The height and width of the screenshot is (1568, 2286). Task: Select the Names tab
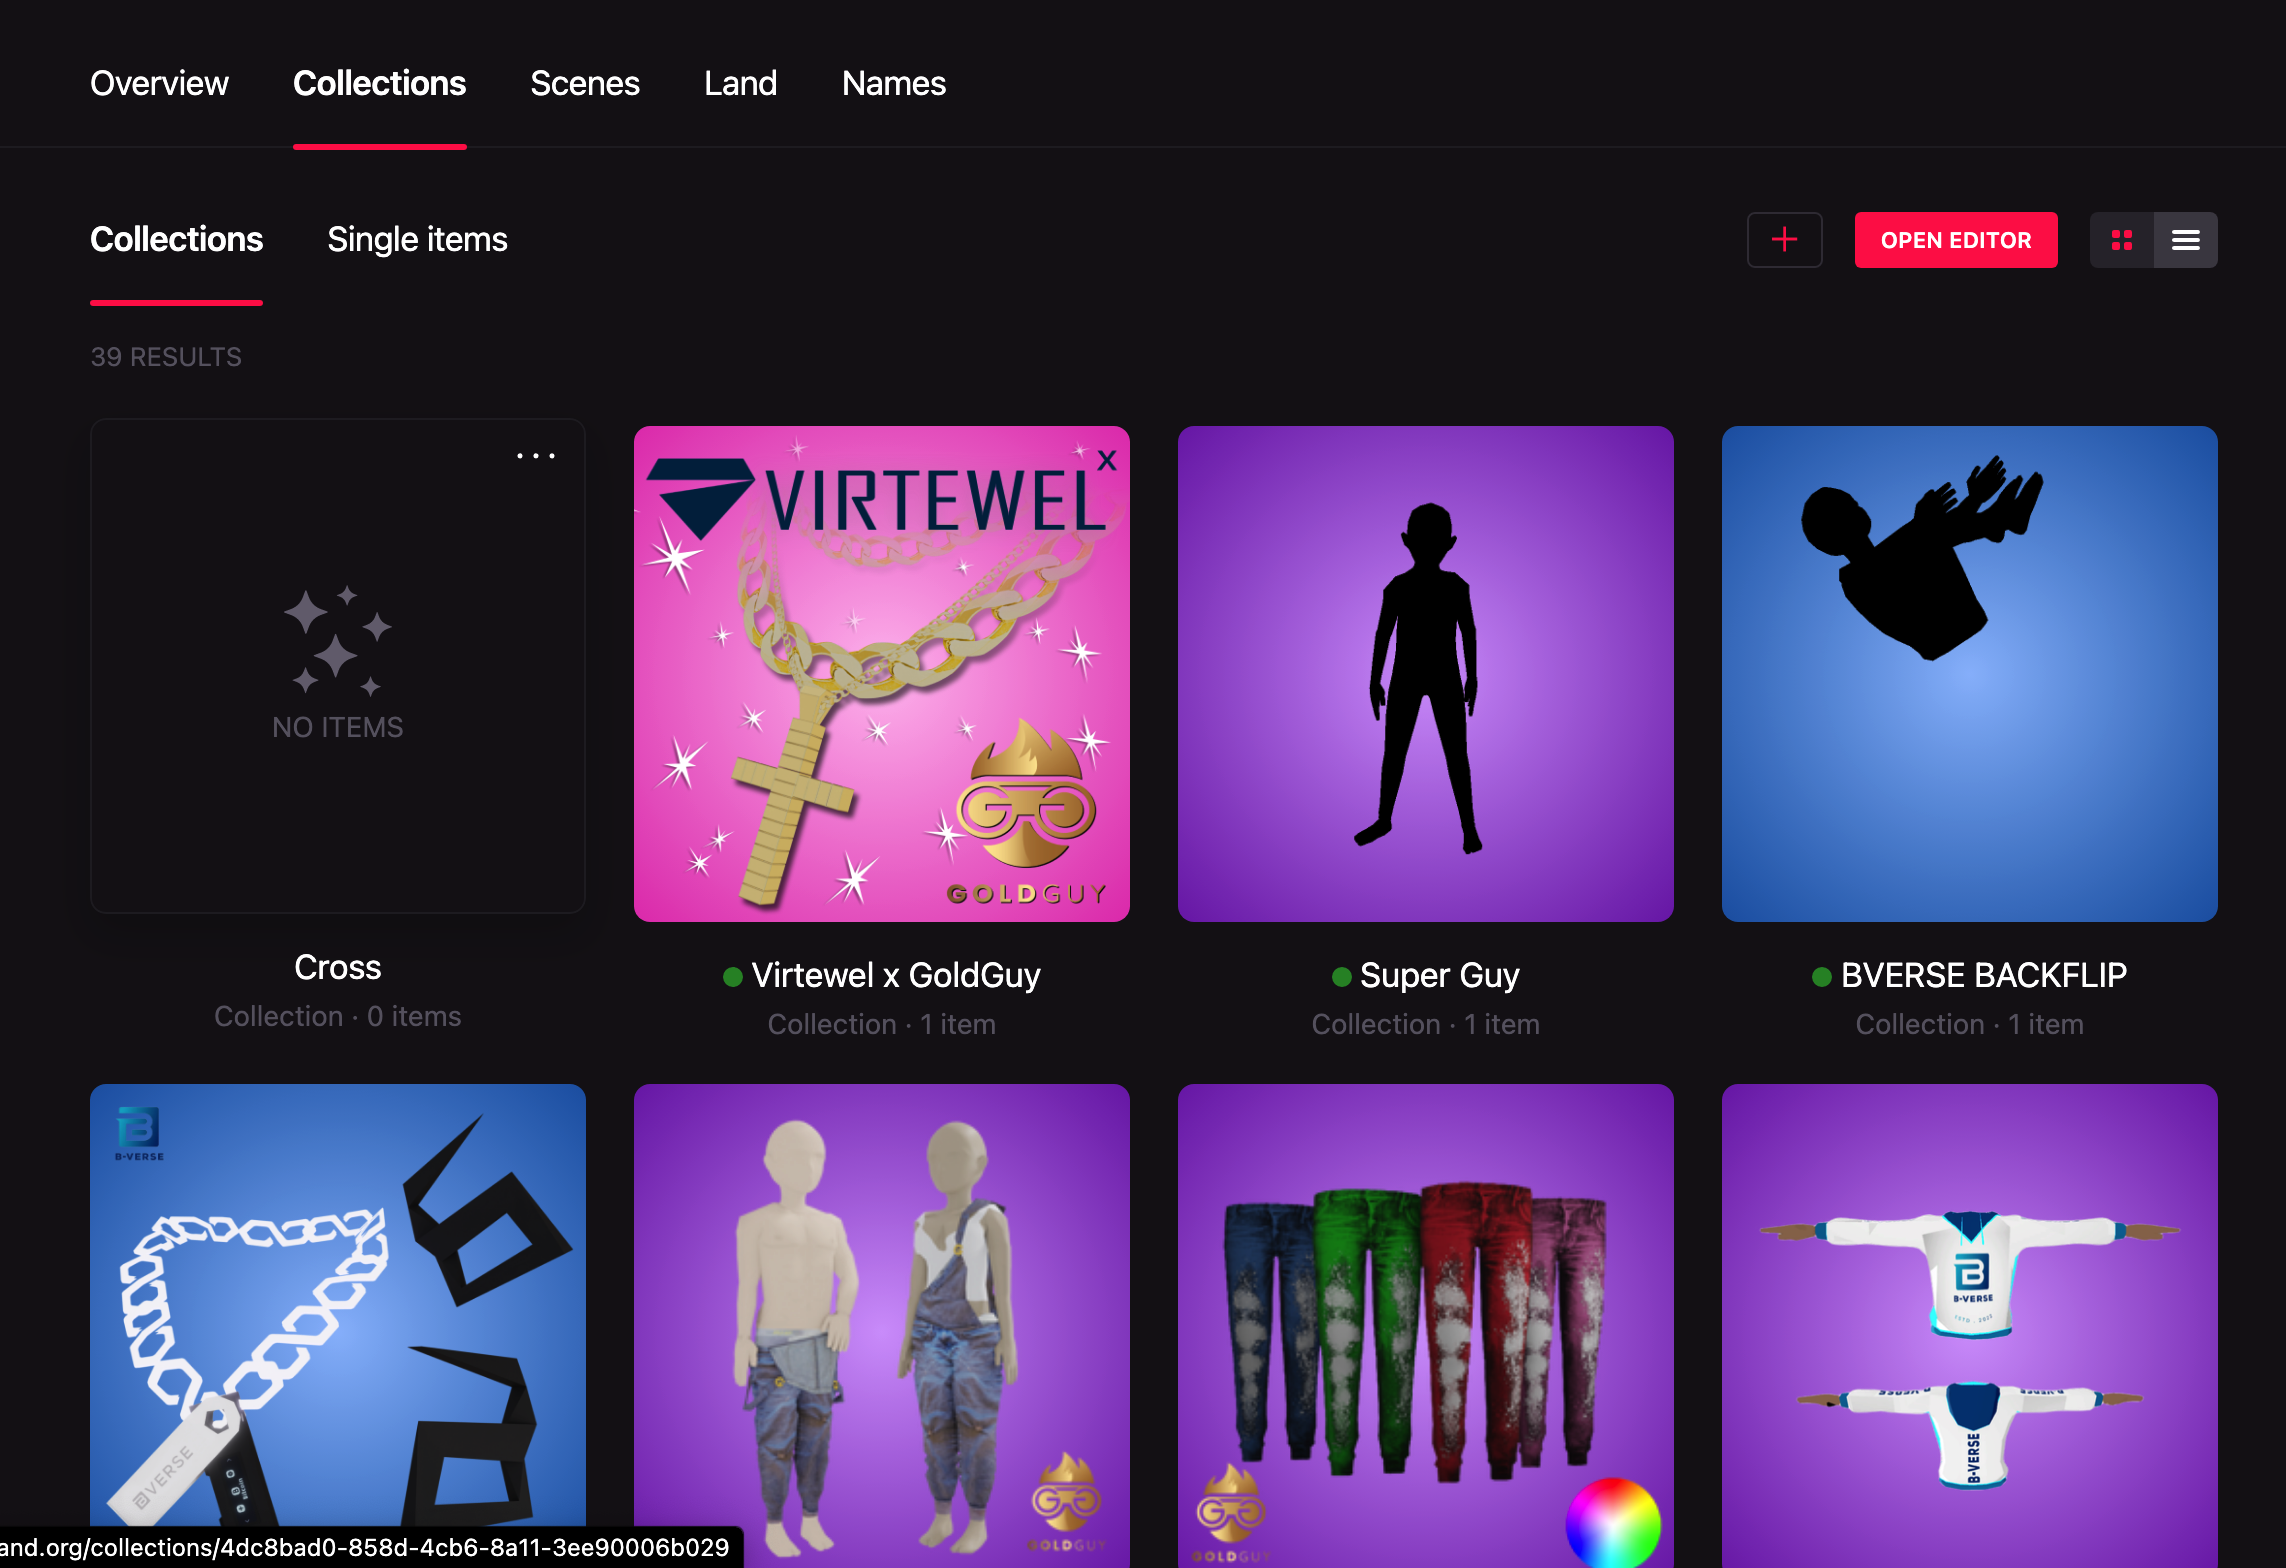pyautogui.click(x=893, y=83)
